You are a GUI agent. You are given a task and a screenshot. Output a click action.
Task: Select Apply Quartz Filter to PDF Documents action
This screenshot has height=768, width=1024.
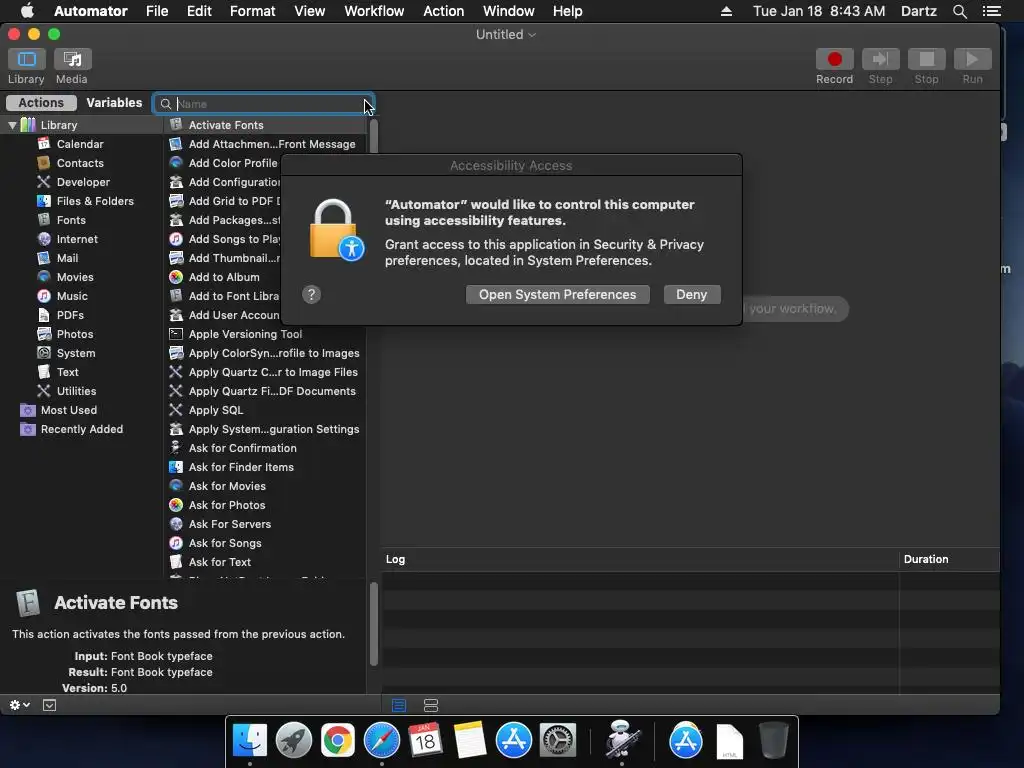pos(264,391)
